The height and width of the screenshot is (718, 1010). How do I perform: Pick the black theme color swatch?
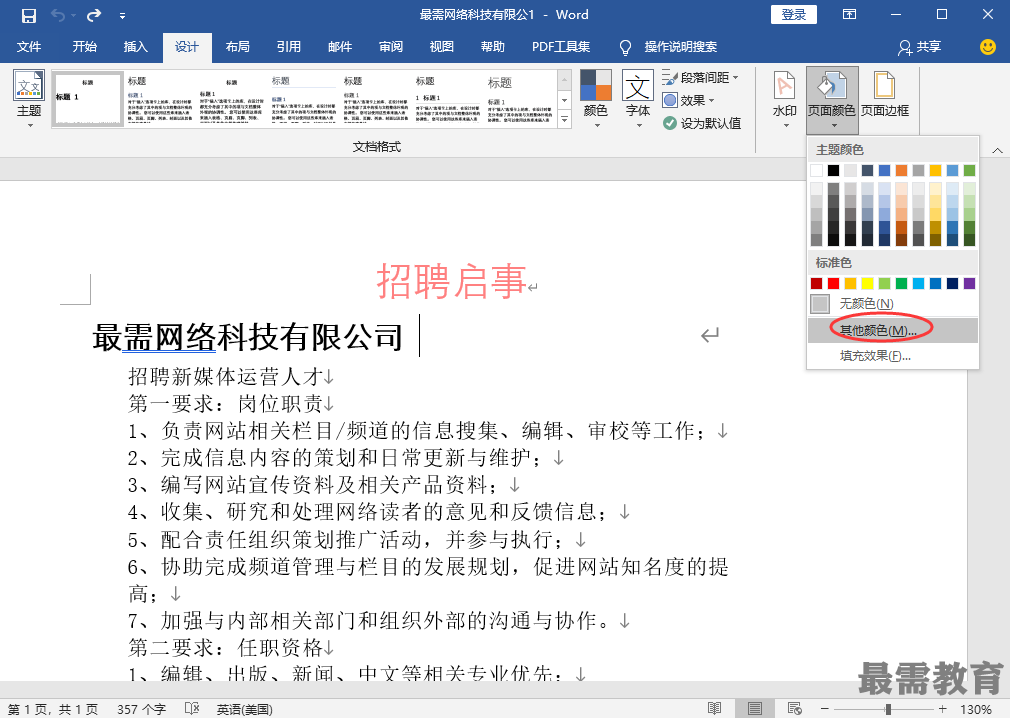coord(834,171)
